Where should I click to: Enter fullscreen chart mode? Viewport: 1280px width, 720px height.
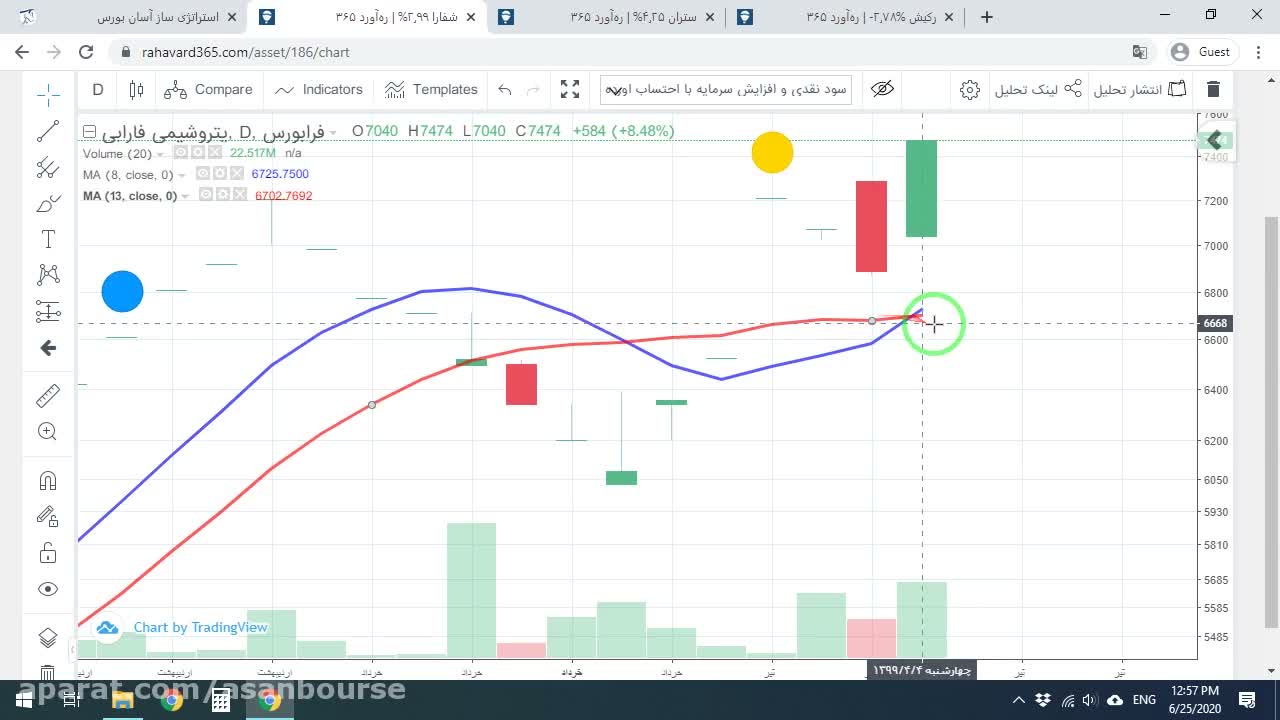570,90
